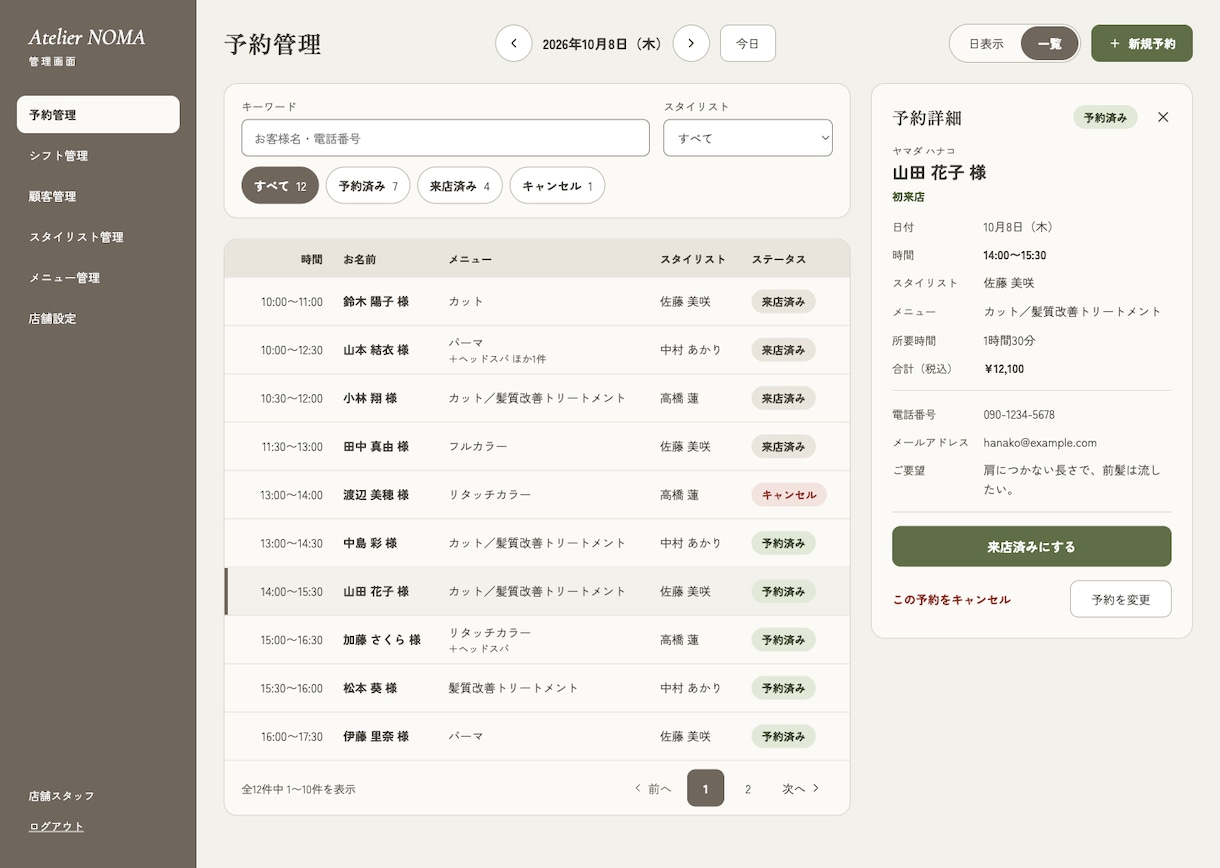
Task: Click 次へ pagination button
Action: point(801,789)
